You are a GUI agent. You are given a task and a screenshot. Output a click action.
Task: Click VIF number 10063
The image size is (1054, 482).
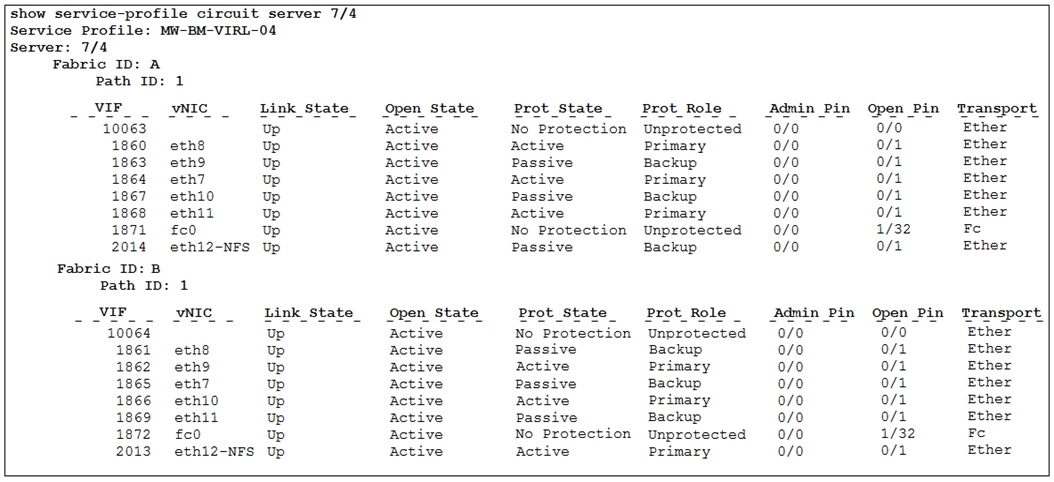[124, 129]
